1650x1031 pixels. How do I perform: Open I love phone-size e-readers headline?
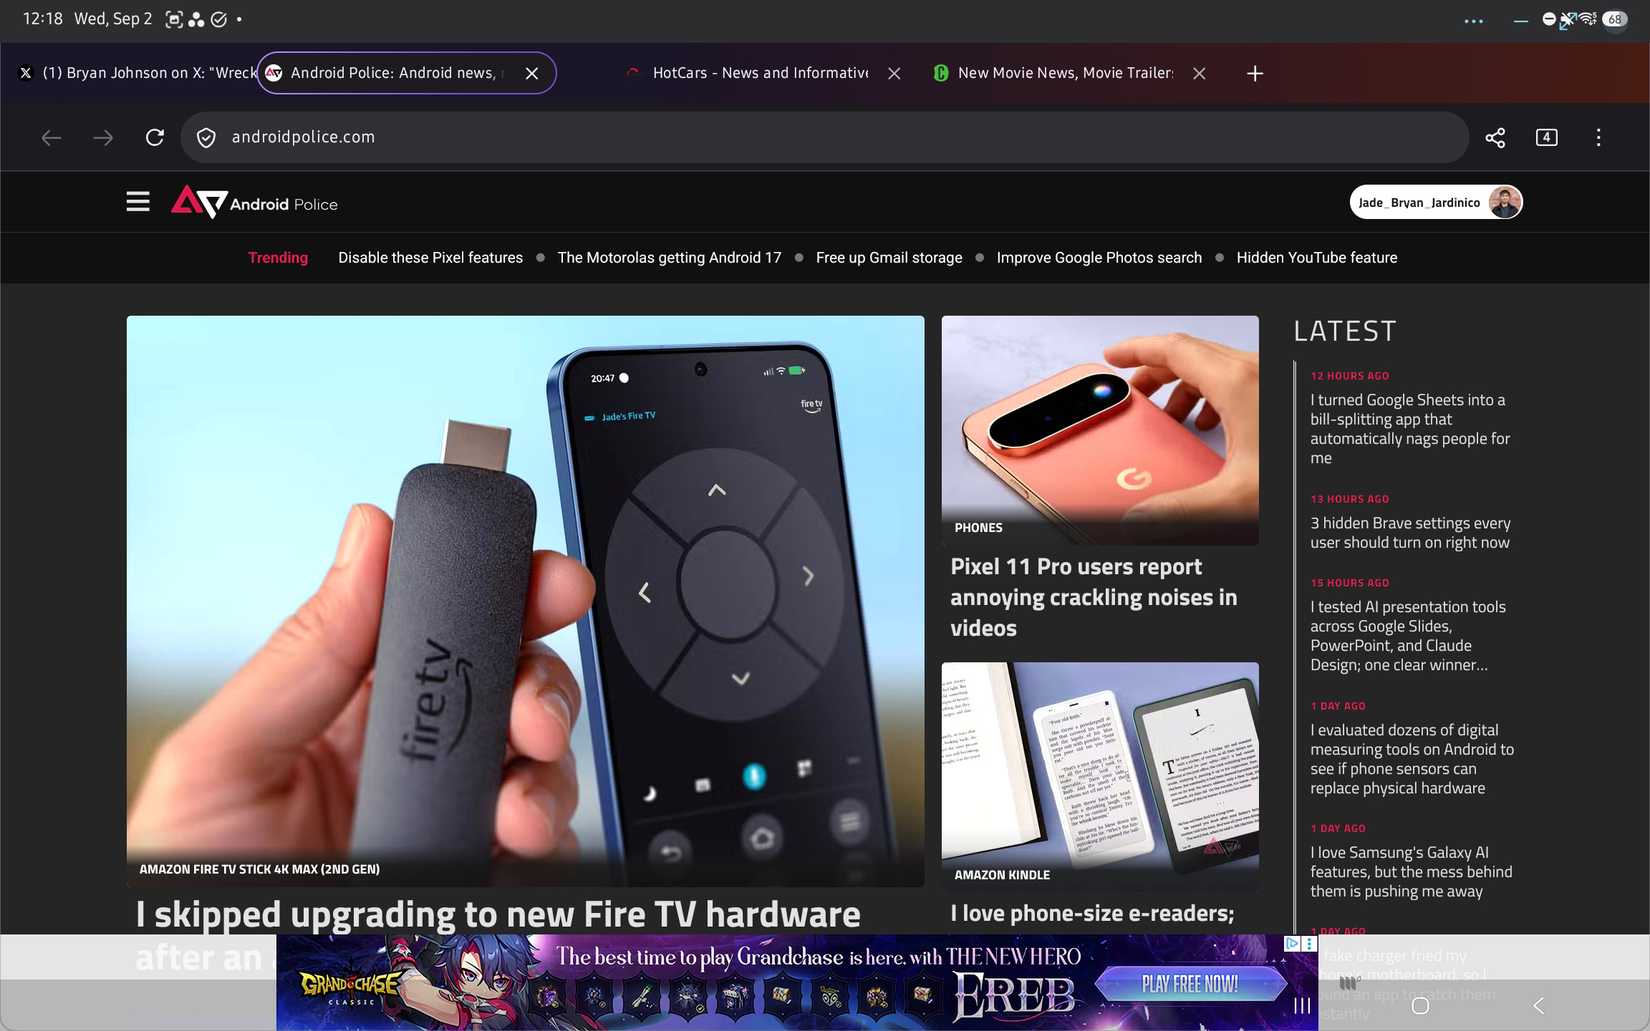pos(1092,913)
